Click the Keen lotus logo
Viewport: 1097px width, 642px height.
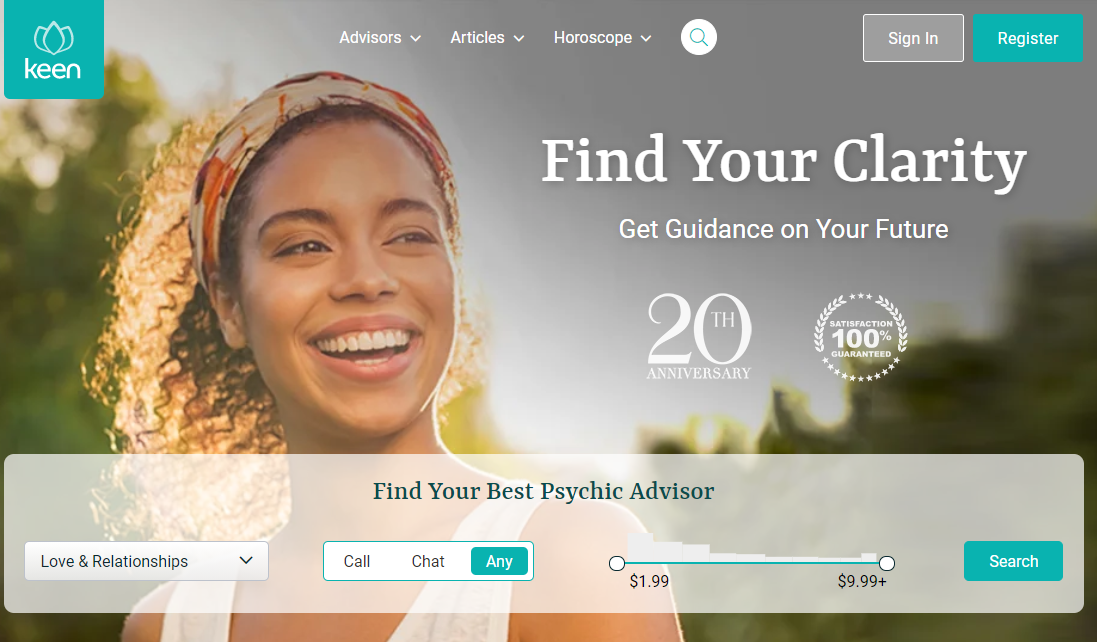pos(54,49)
